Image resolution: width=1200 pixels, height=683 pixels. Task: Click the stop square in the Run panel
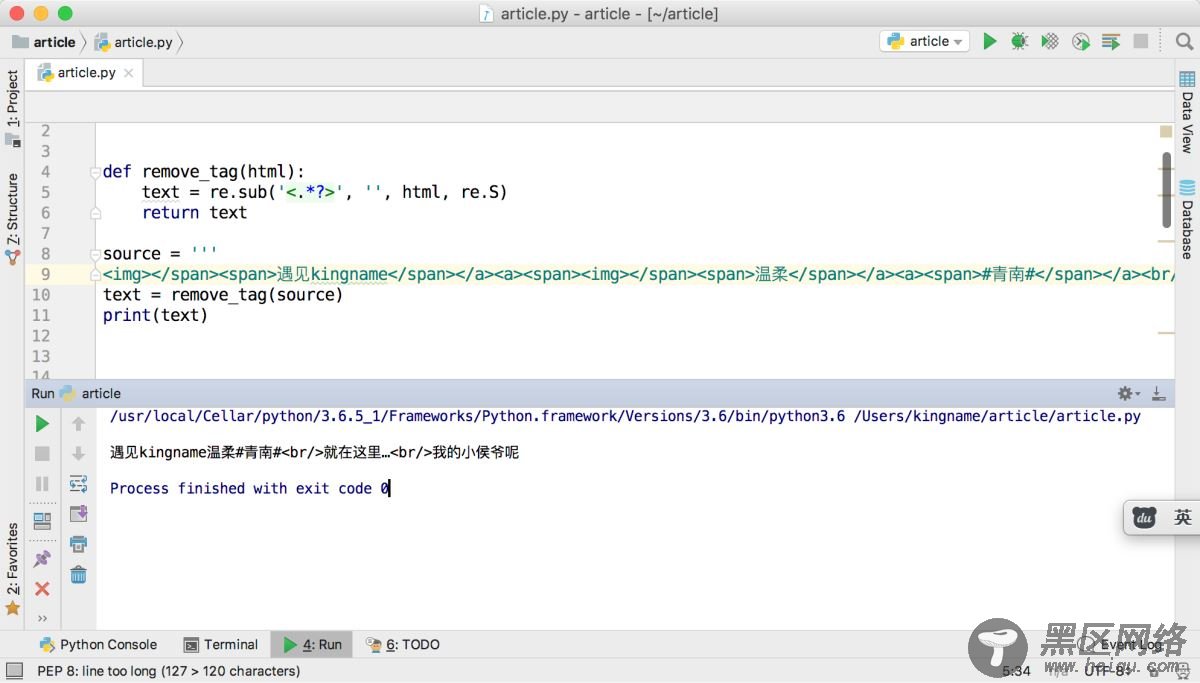42,454
